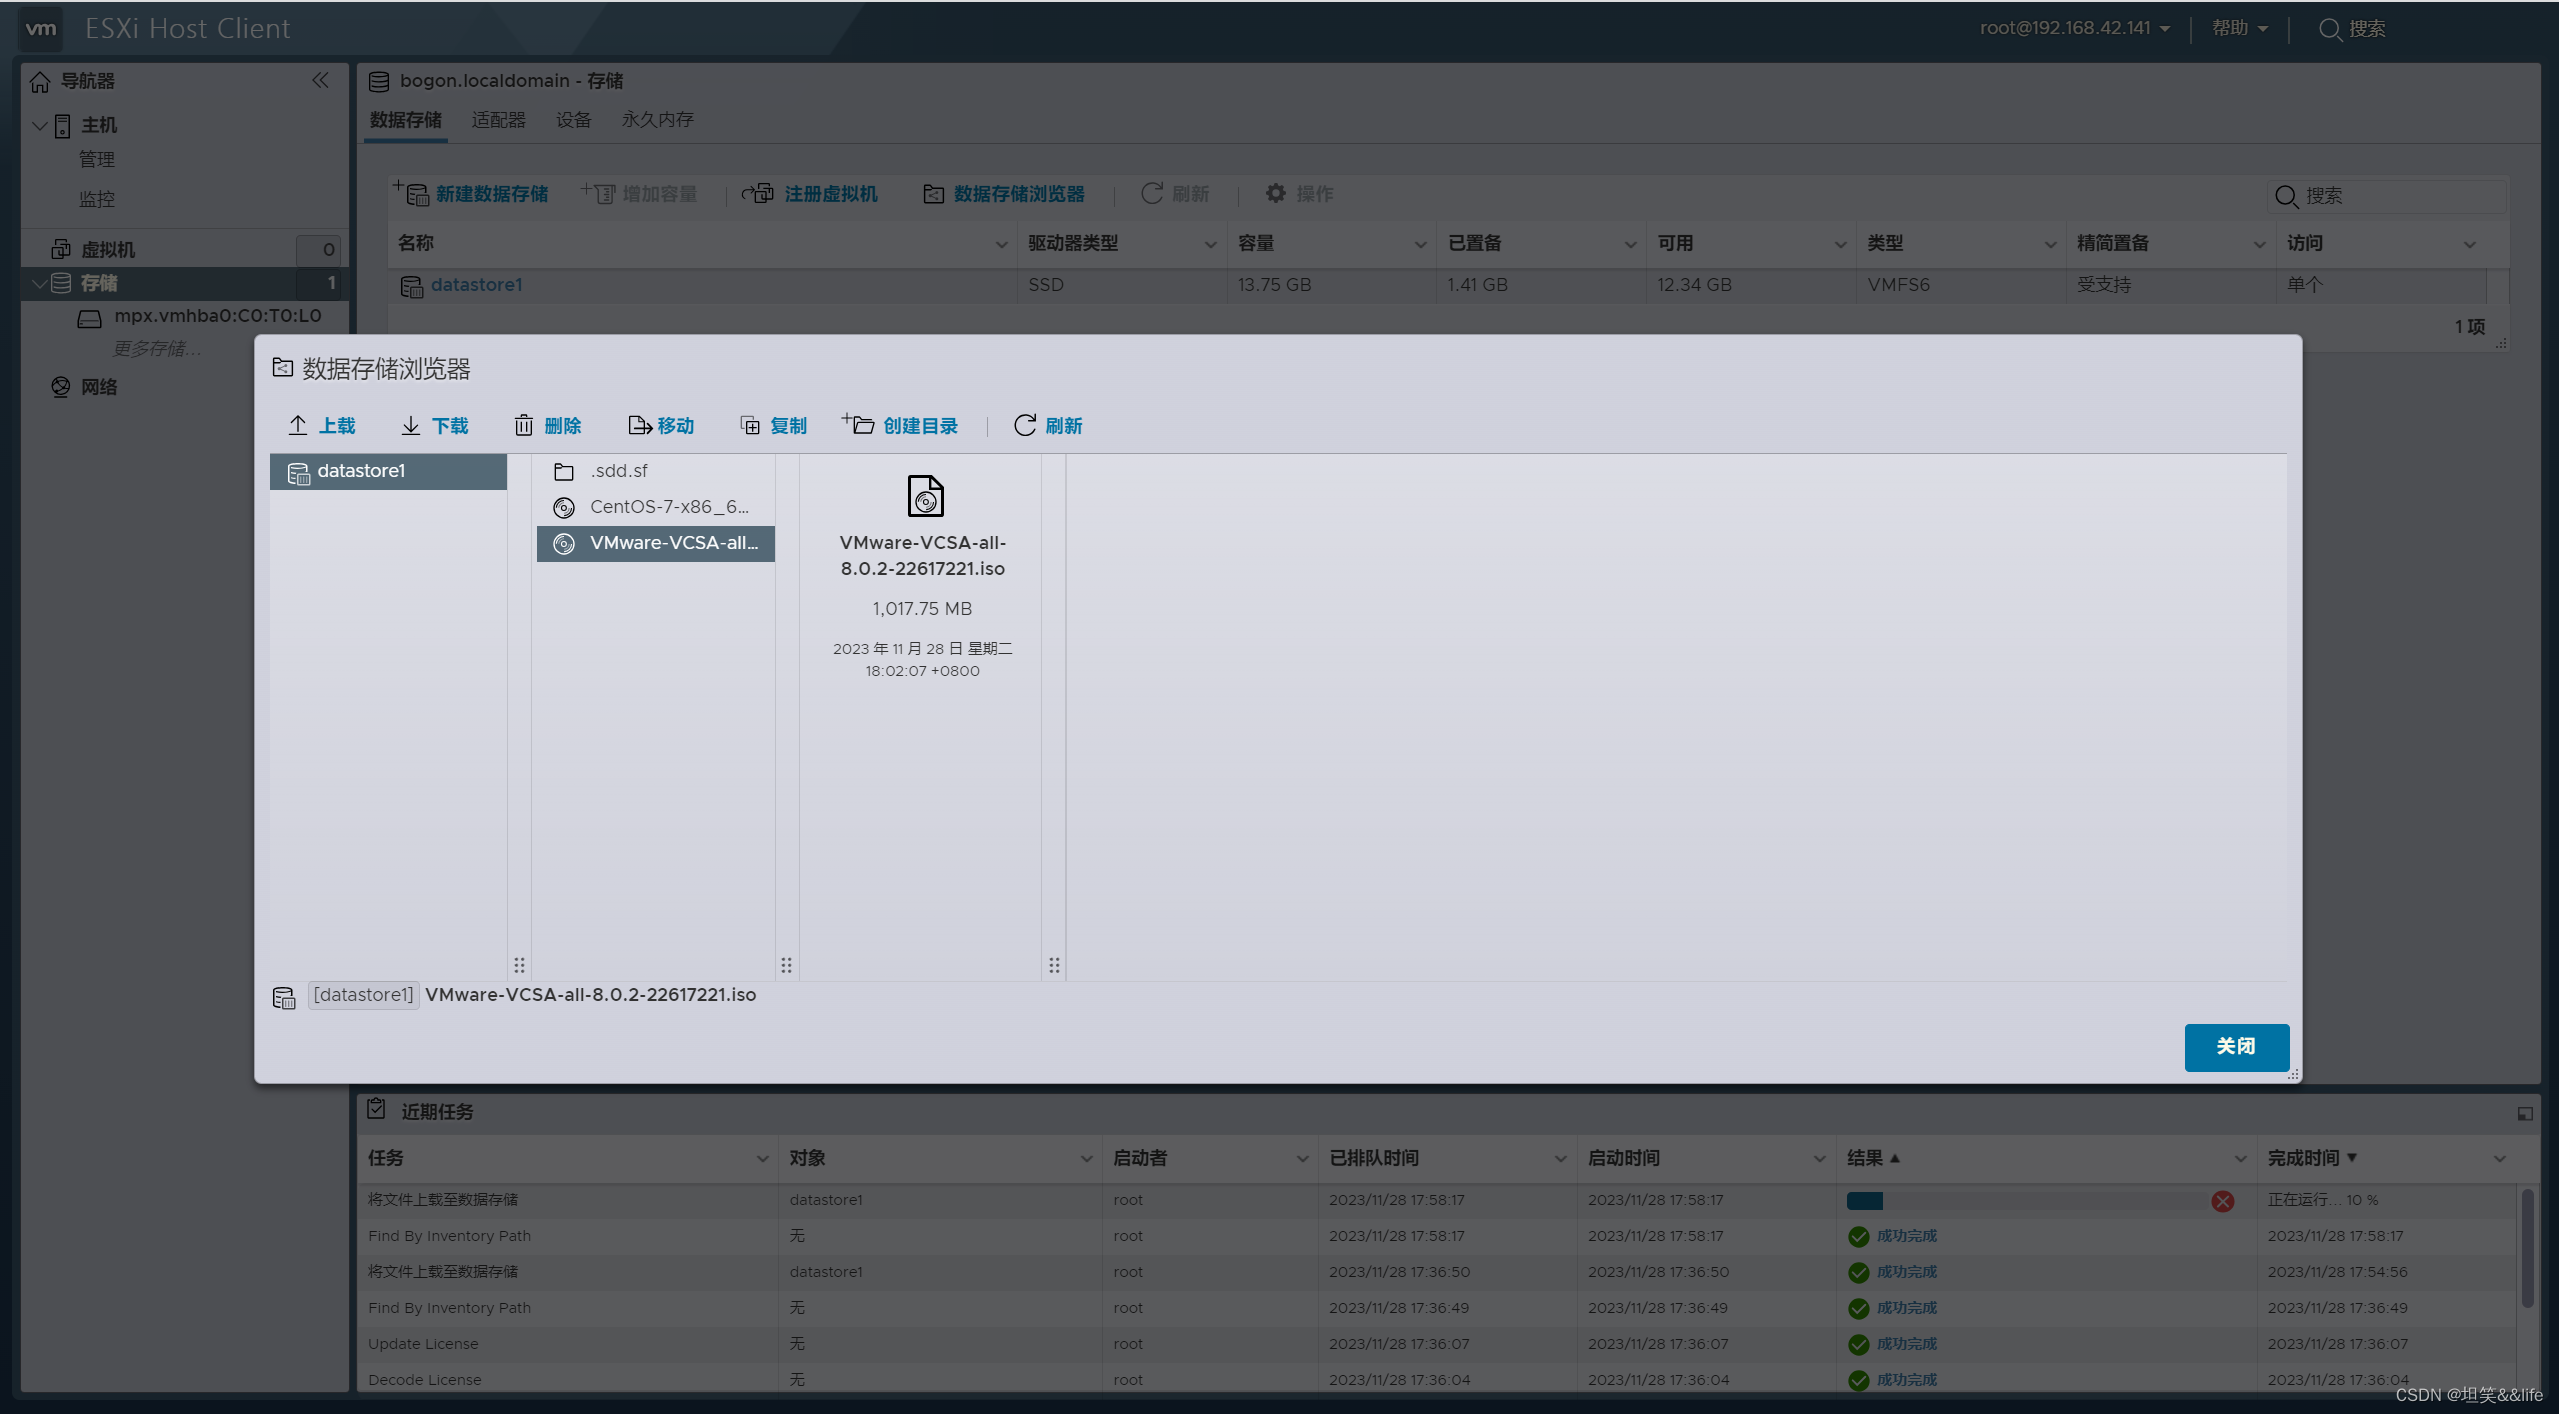This screenshot has height=1414, width=2559.
Task: Collapse the Host (主机) tree node
Action: point(40,125)
